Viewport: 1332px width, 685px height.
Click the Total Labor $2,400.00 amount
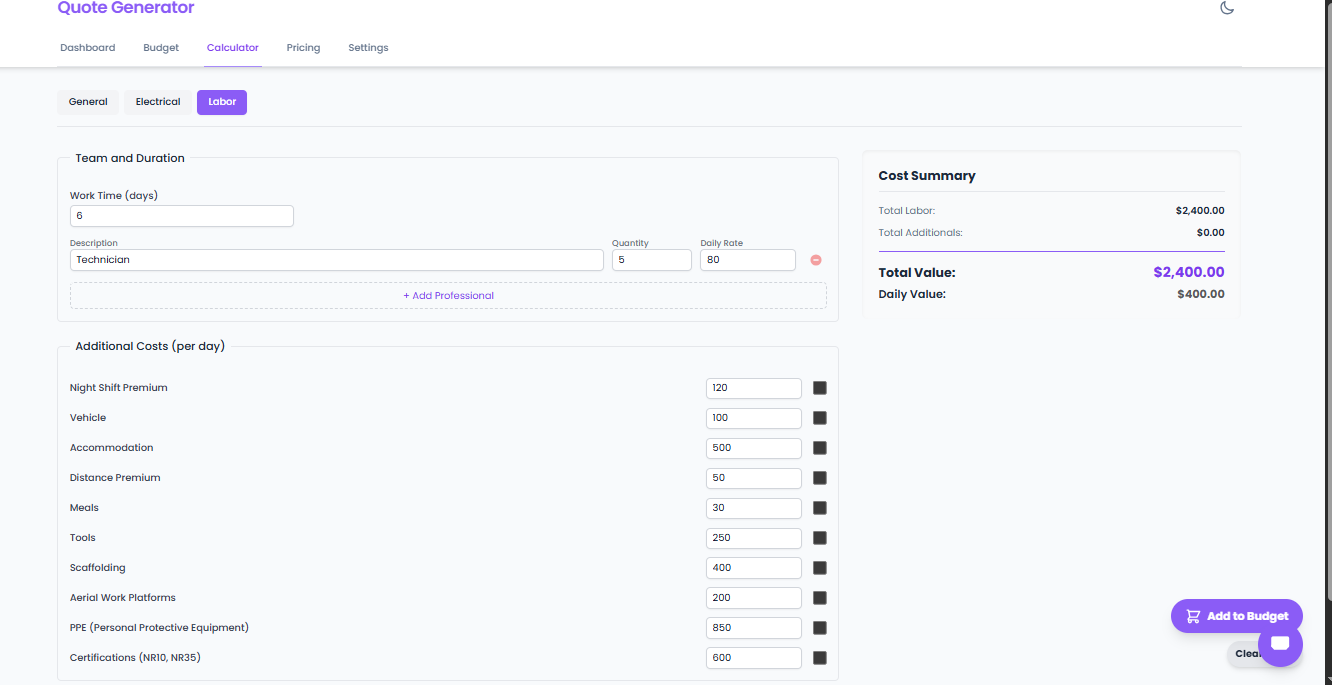(x=1200, y=211)
